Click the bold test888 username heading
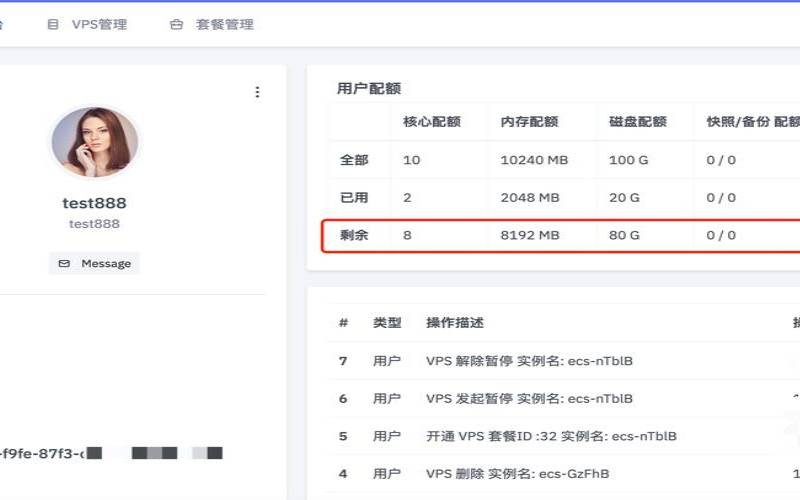The height and width of the screenshot is (500, 800). [x=94, y=203]
